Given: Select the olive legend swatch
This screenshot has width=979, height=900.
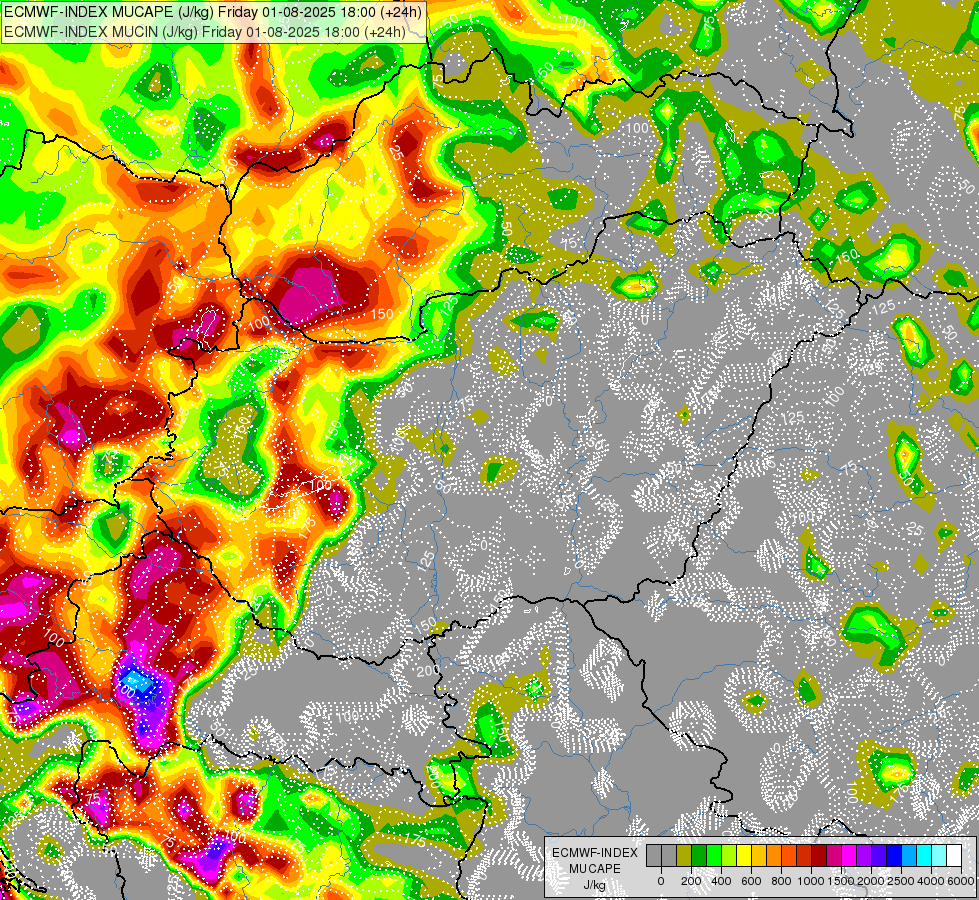Looking at the screenshot, I should click(684, 856).
